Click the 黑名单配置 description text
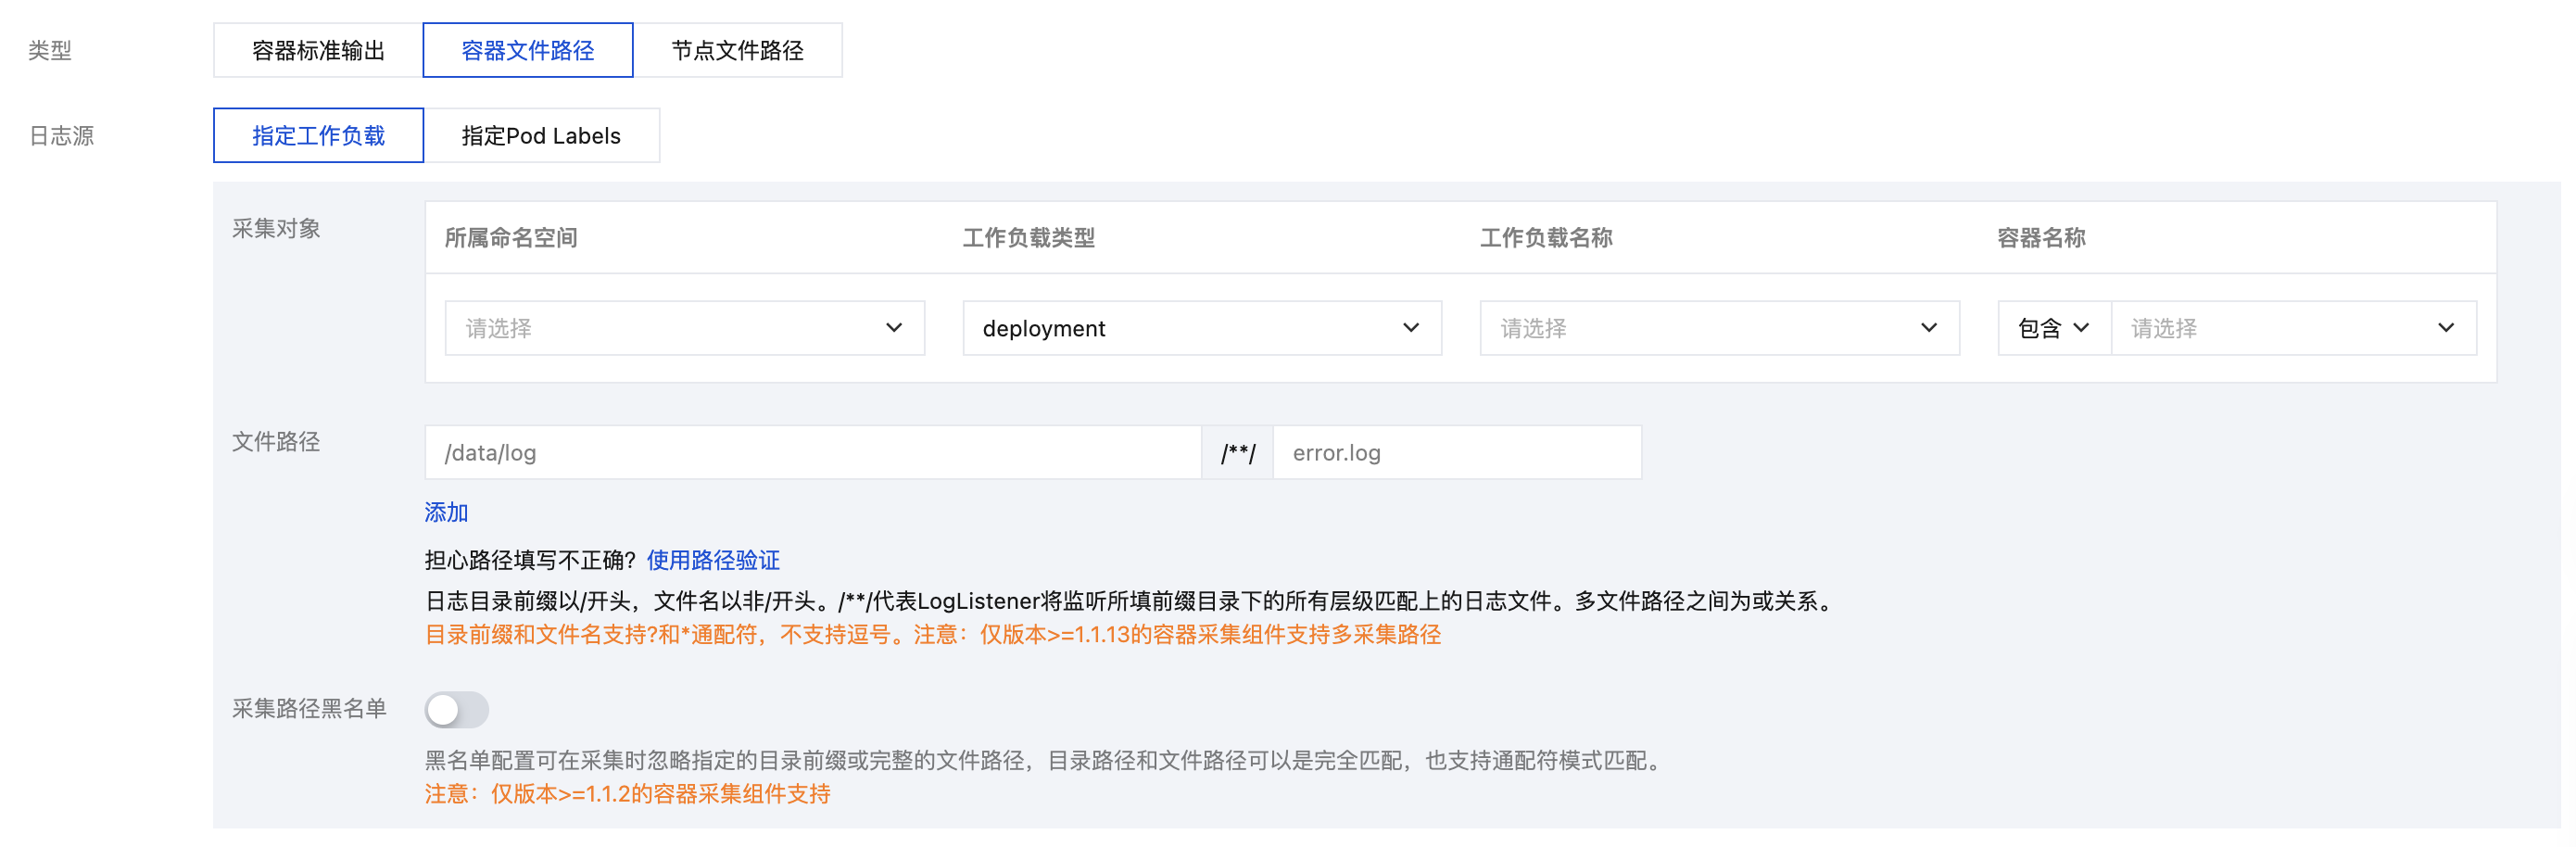This screenshot has height=847, width=2576. 1045,760
